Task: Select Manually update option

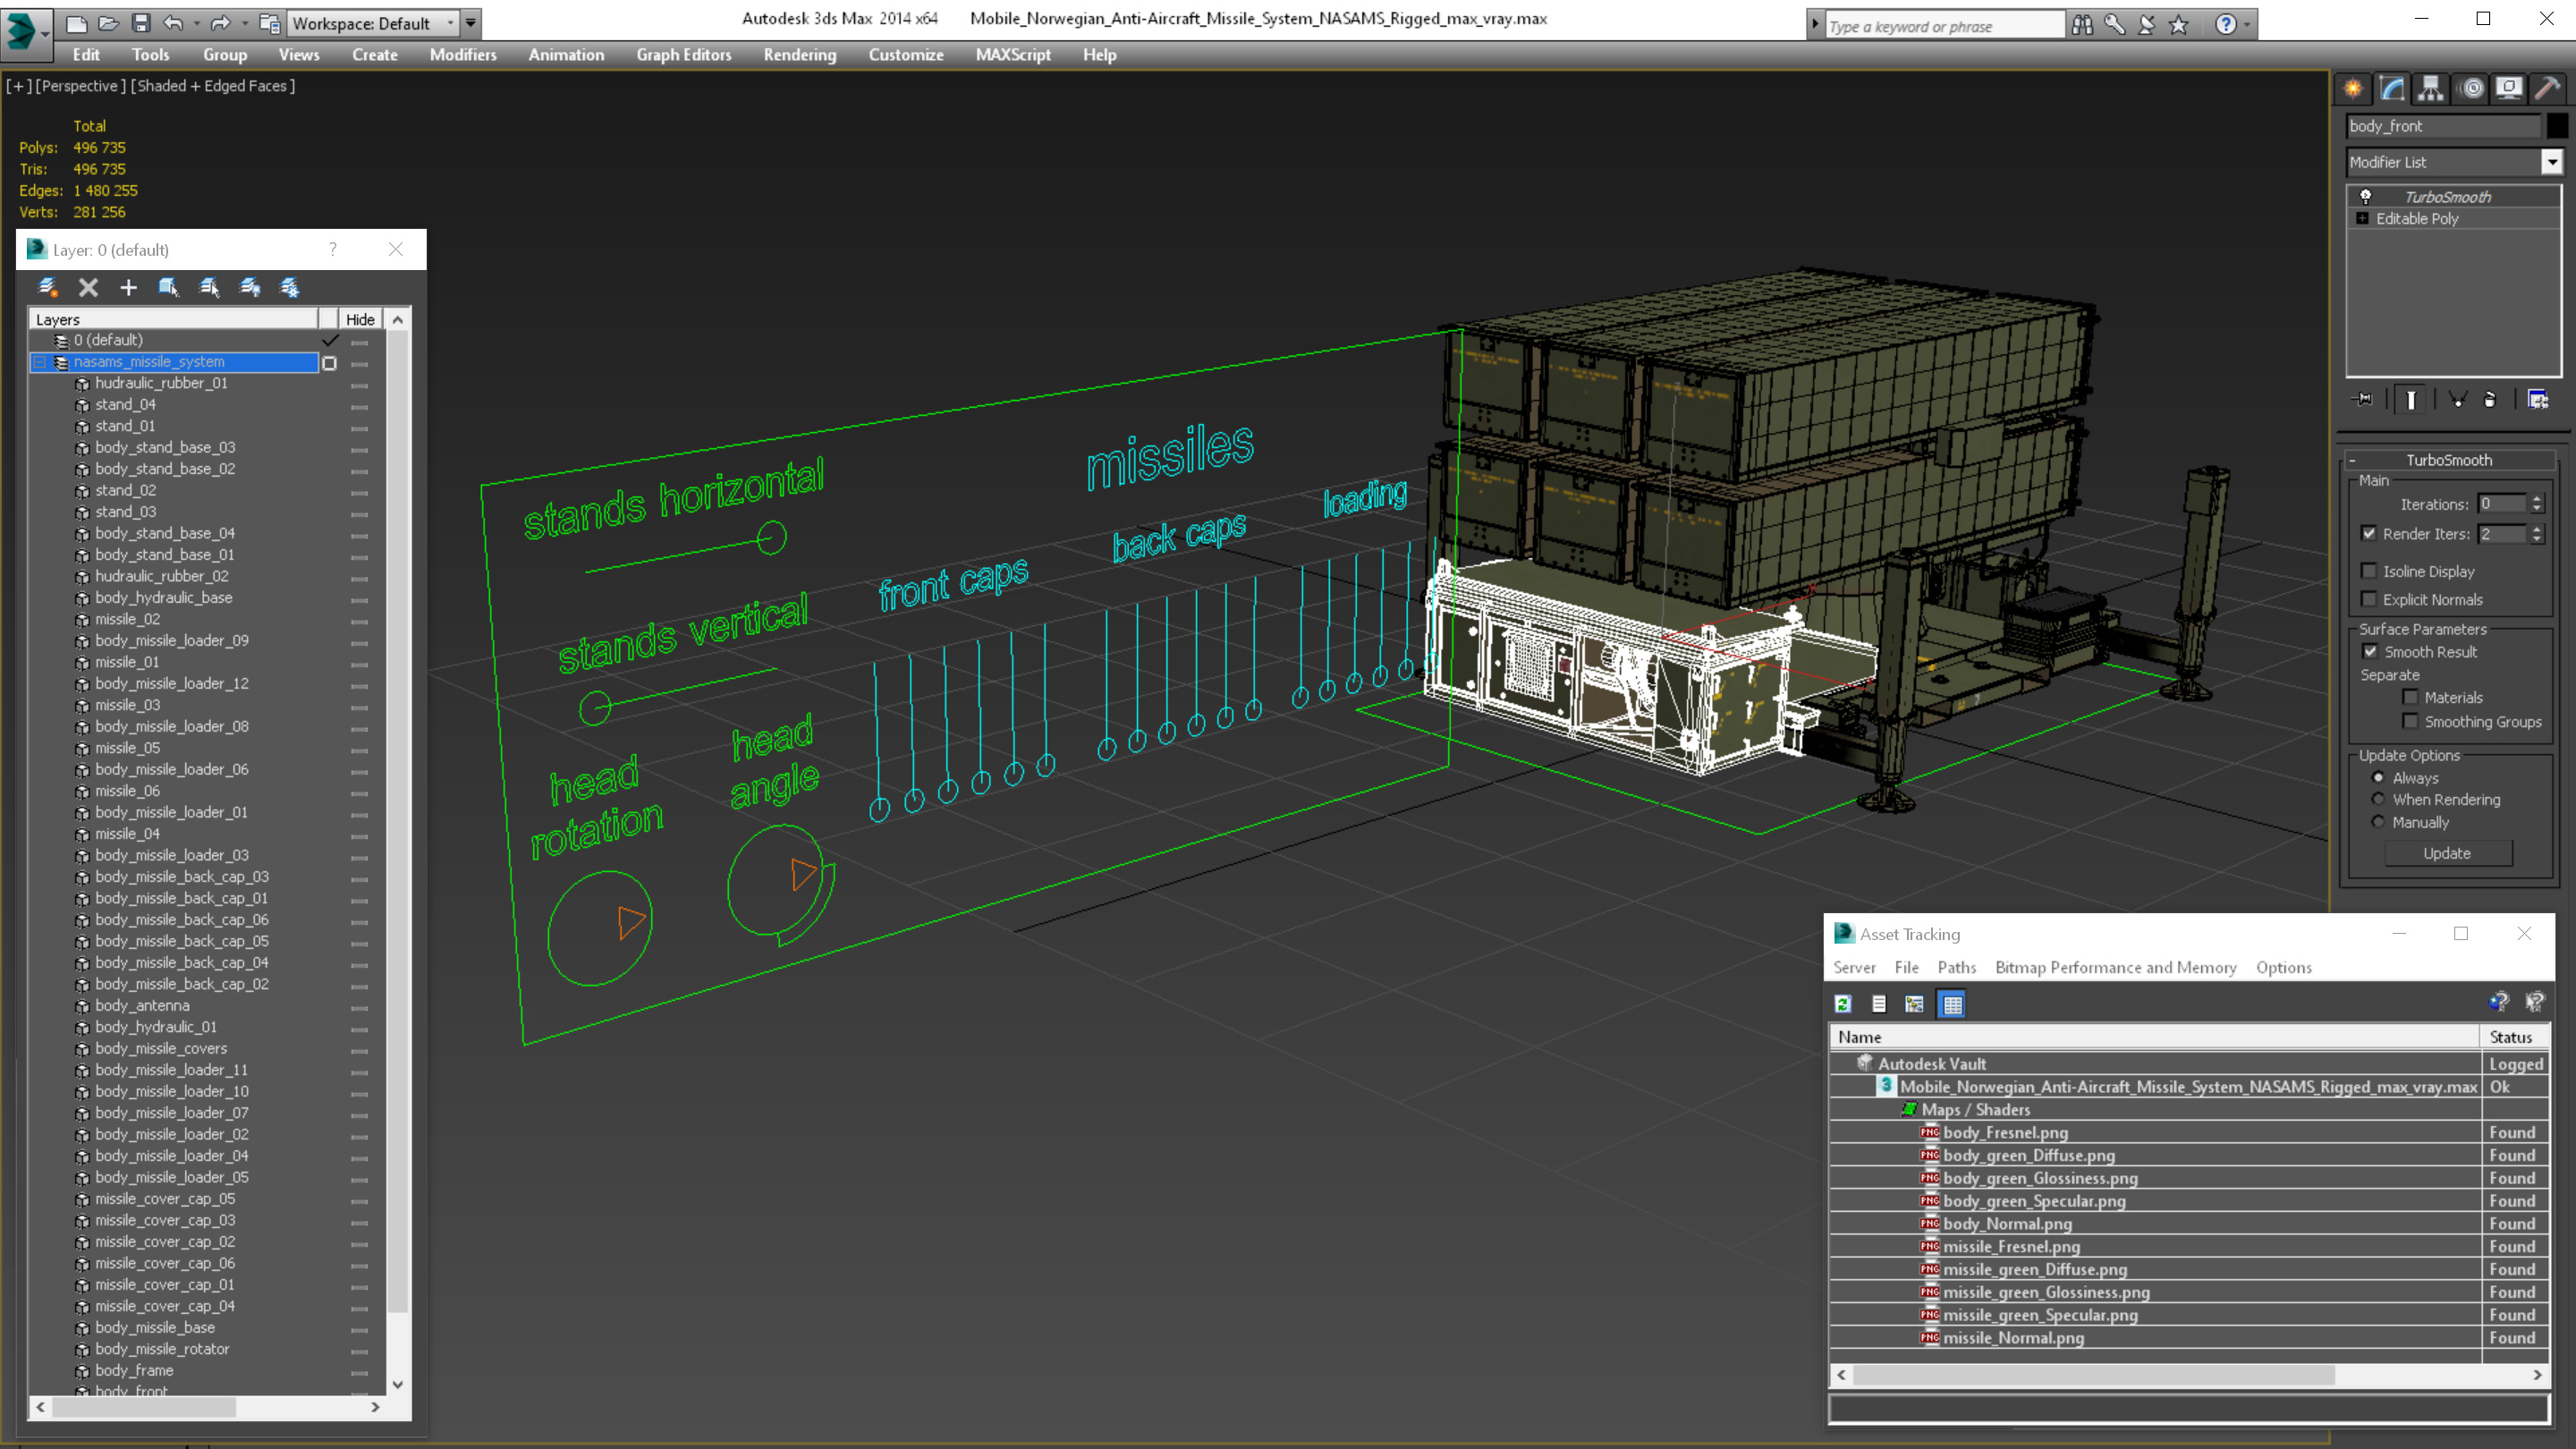Action: point(2379,822)
